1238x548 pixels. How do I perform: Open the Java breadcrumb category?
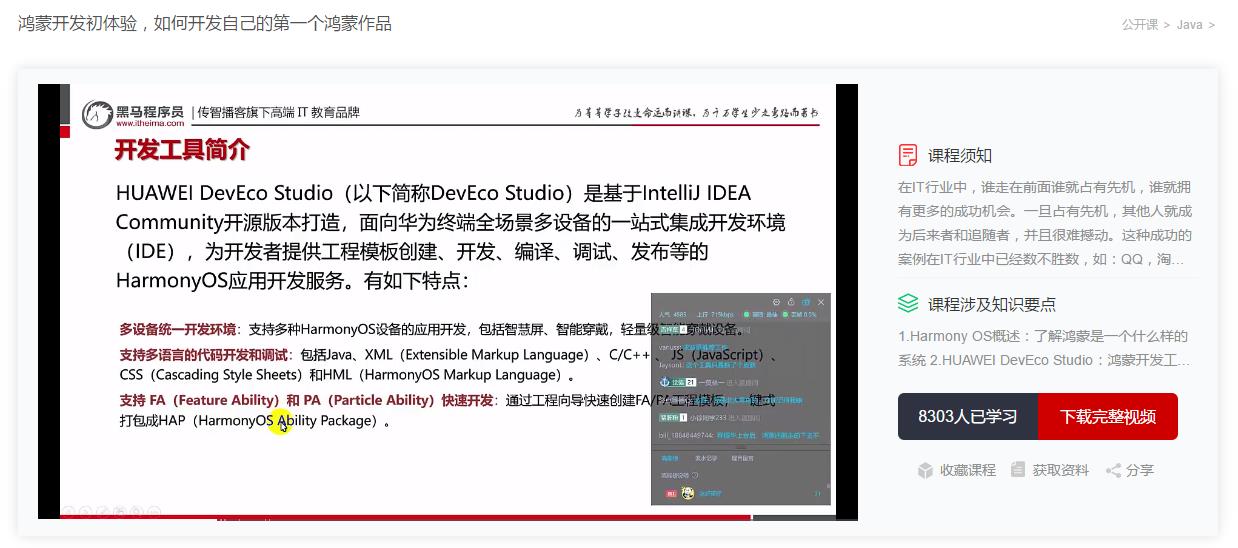coord(1189,25)
